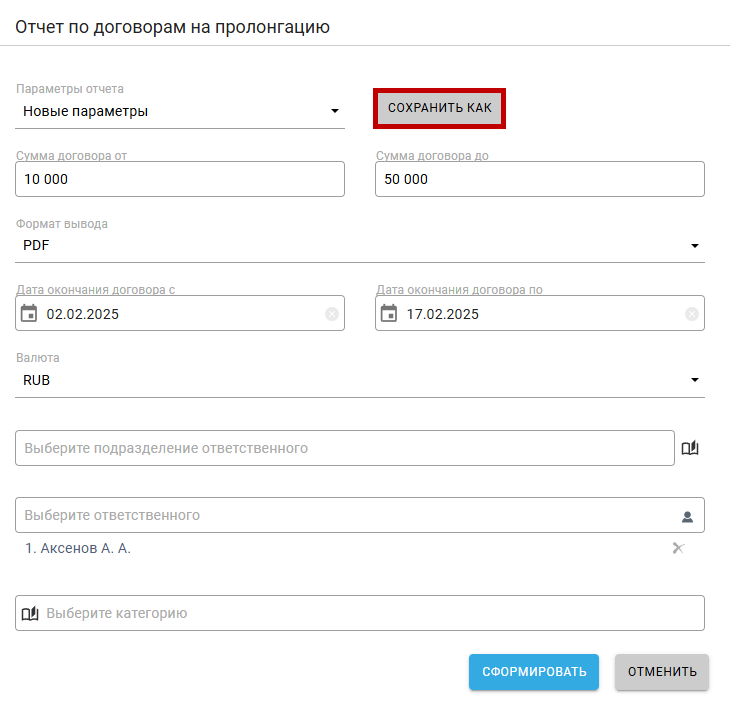730x708 pixels.
Task: Click the category book icon
Action: pos(30,613)
